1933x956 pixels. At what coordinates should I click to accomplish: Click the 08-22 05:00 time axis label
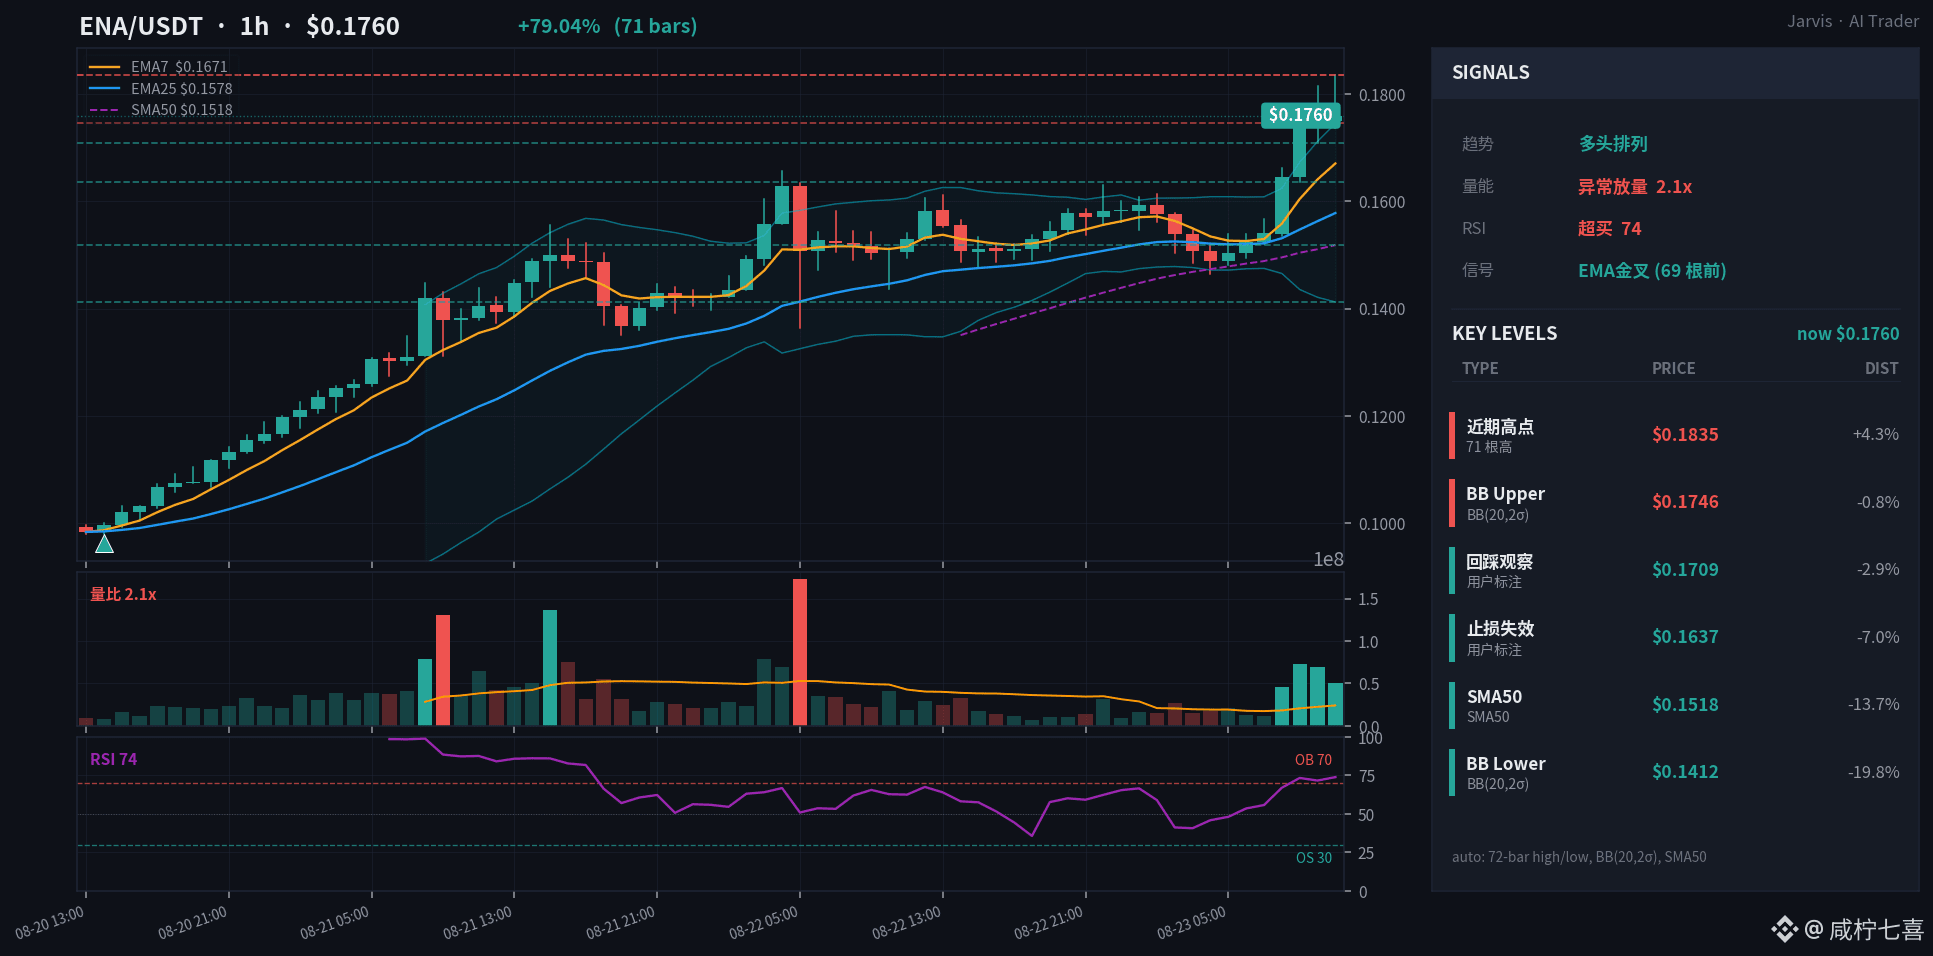coord(764,924)
